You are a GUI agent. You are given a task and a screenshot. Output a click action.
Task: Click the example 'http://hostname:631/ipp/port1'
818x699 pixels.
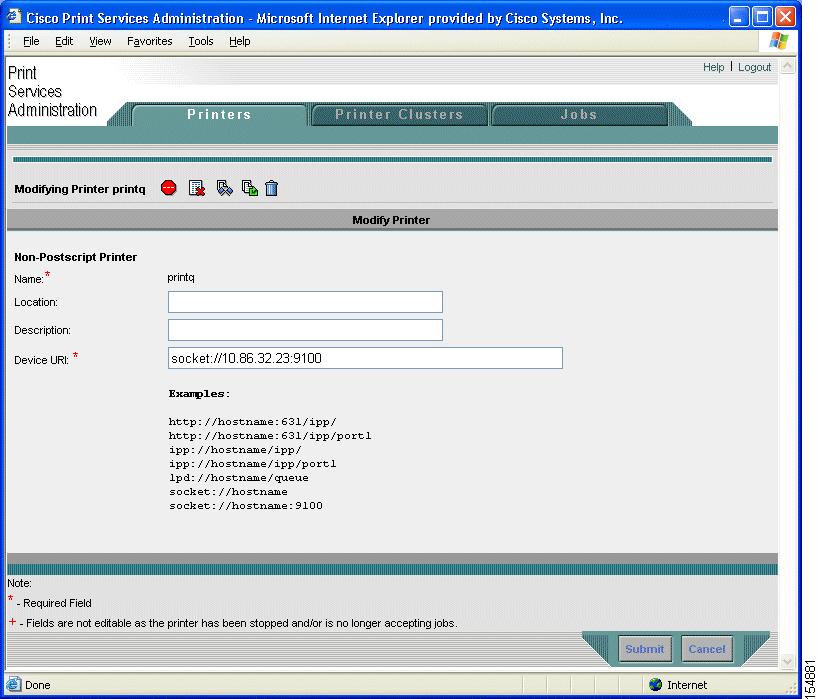pos(270,436)
